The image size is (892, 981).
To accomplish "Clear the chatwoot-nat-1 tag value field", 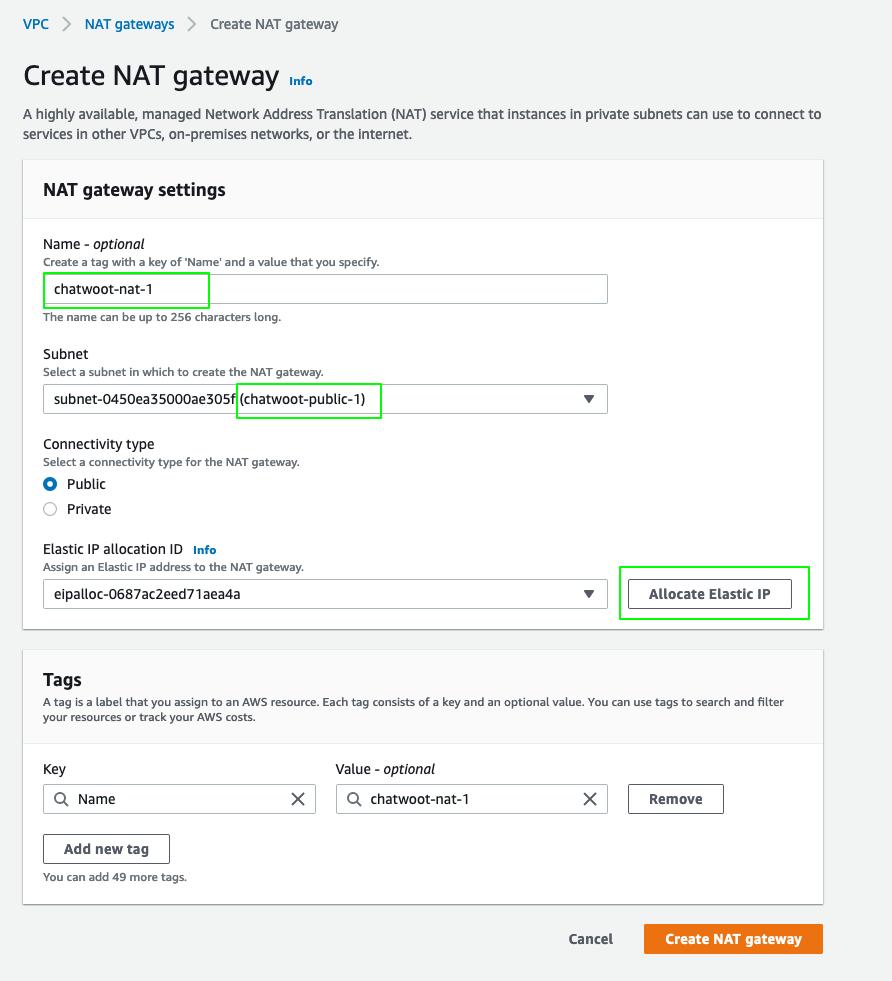I will coord(590,799).
